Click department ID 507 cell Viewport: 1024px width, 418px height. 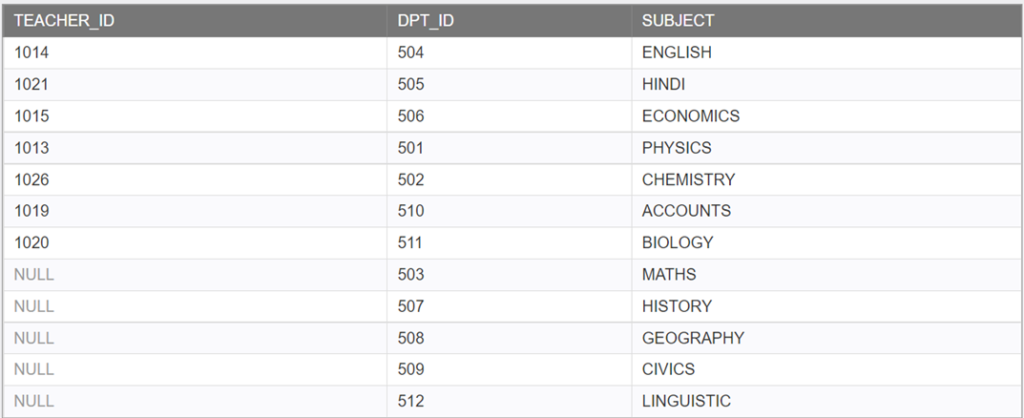pyautogui.click(x=509, y=306)
